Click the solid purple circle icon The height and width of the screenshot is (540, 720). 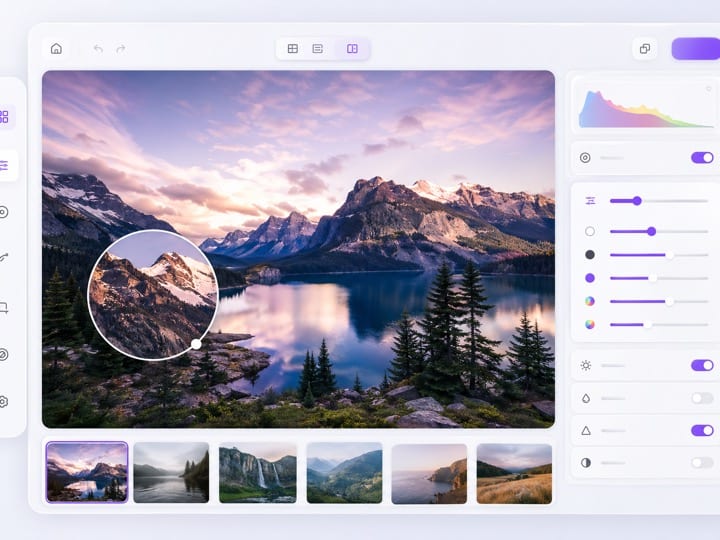[x=590, y=278]
